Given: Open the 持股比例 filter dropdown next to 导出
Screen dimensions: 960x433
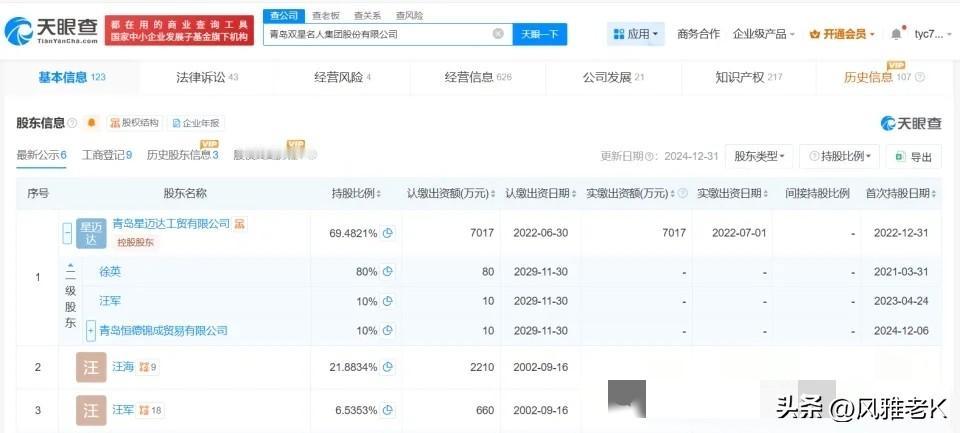Looking at the screenshot, I should point(839,156).
